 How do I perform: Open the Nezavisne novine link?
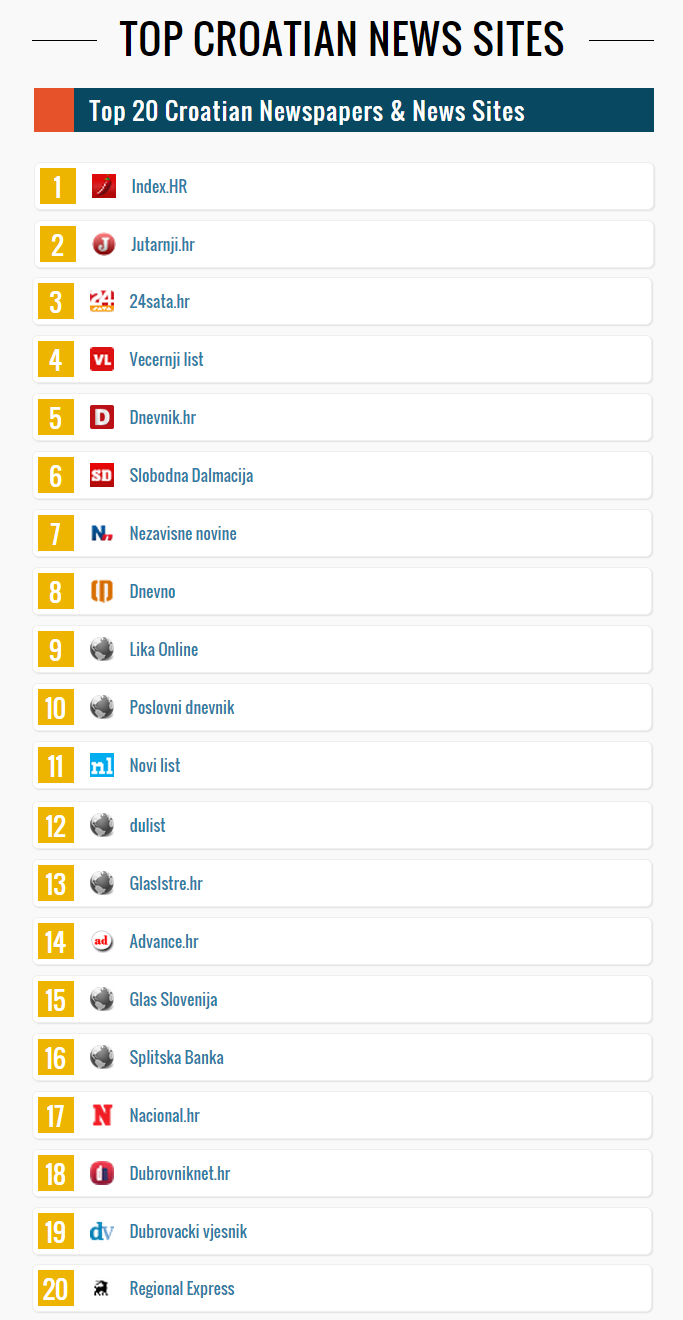click(x=183, y=533)
